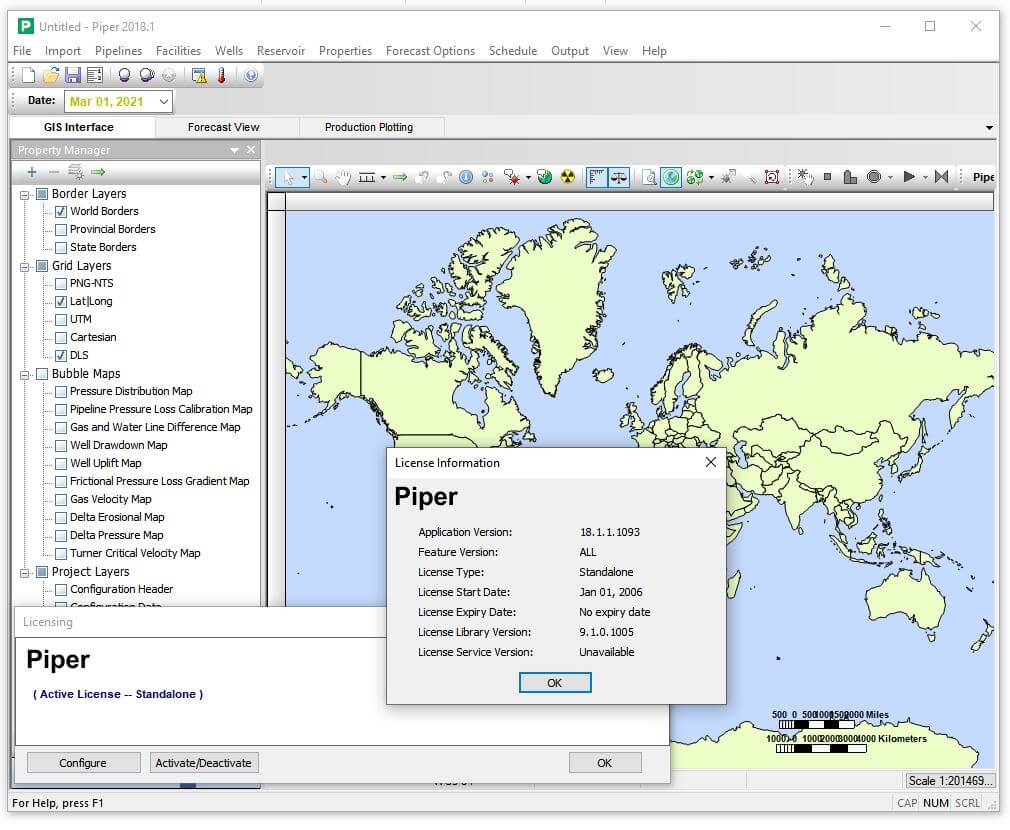Viewport: 1010px width, 830px height.
Task: Switch to the Forecast View tab
Action: tap(223, 127)
